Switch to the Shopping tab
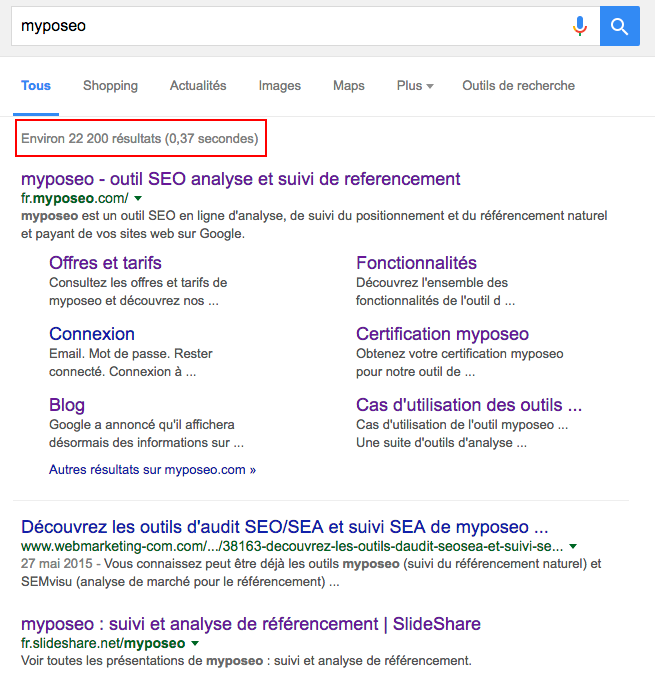This screenshot has width=655, height=681. coord(110,86)
